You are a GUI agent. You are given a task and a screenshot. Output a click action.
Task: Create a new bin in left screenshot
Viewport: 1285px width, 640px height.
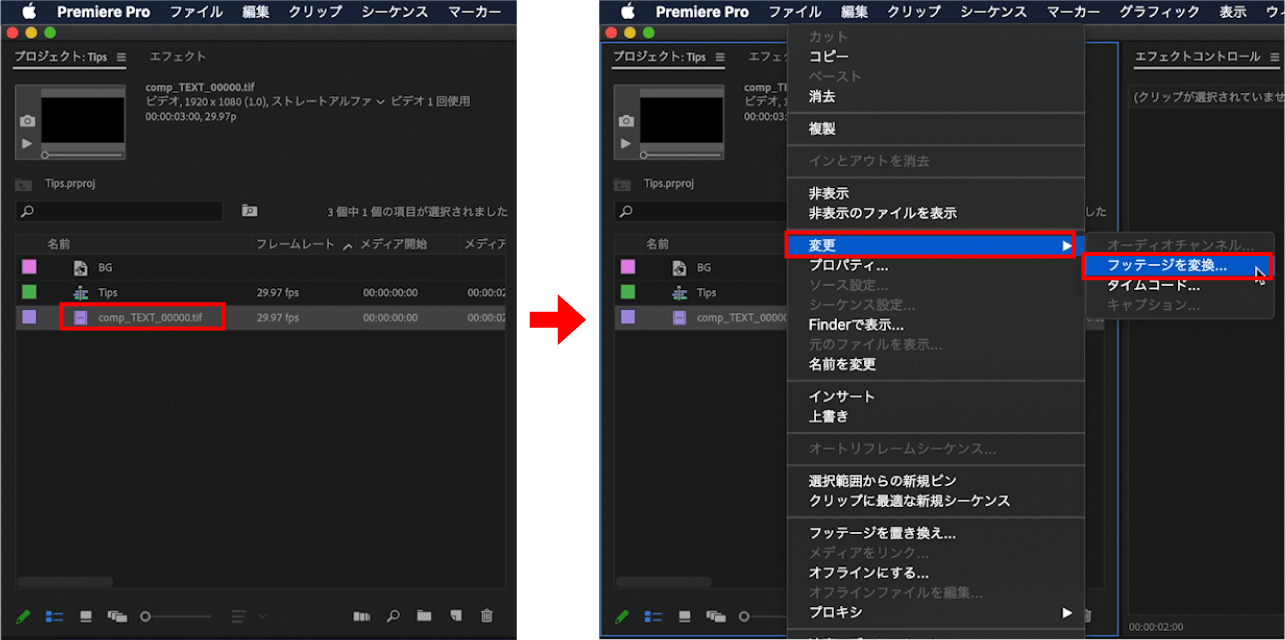point(424,616)
